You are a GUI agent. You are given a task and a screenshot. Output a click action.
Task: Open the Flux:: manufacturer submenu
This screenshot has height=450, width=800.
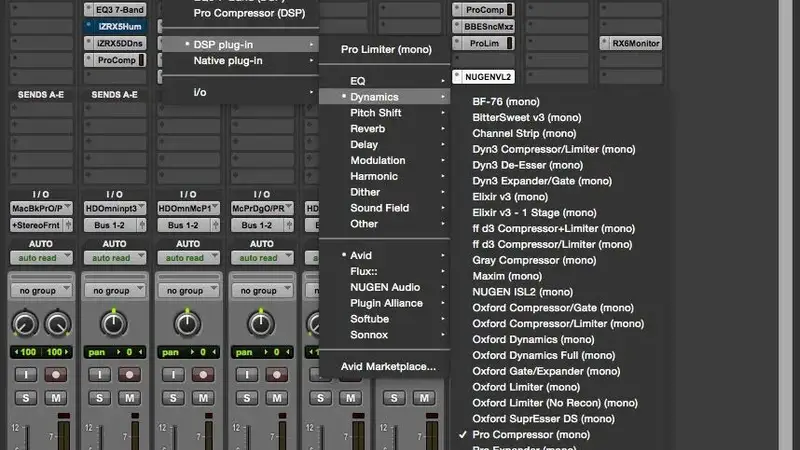pyautogui.click(x=385, y=271)
